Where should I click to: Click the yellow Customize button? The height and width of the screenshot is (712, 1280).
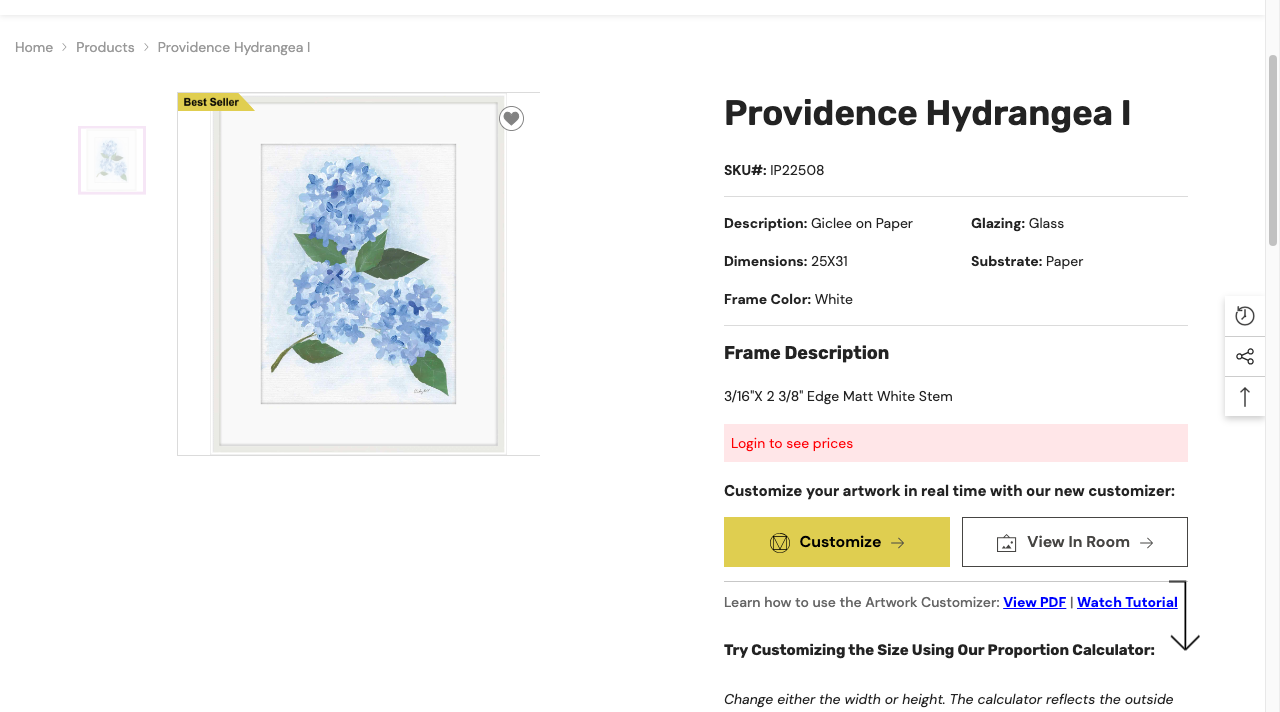coord(837,542)
